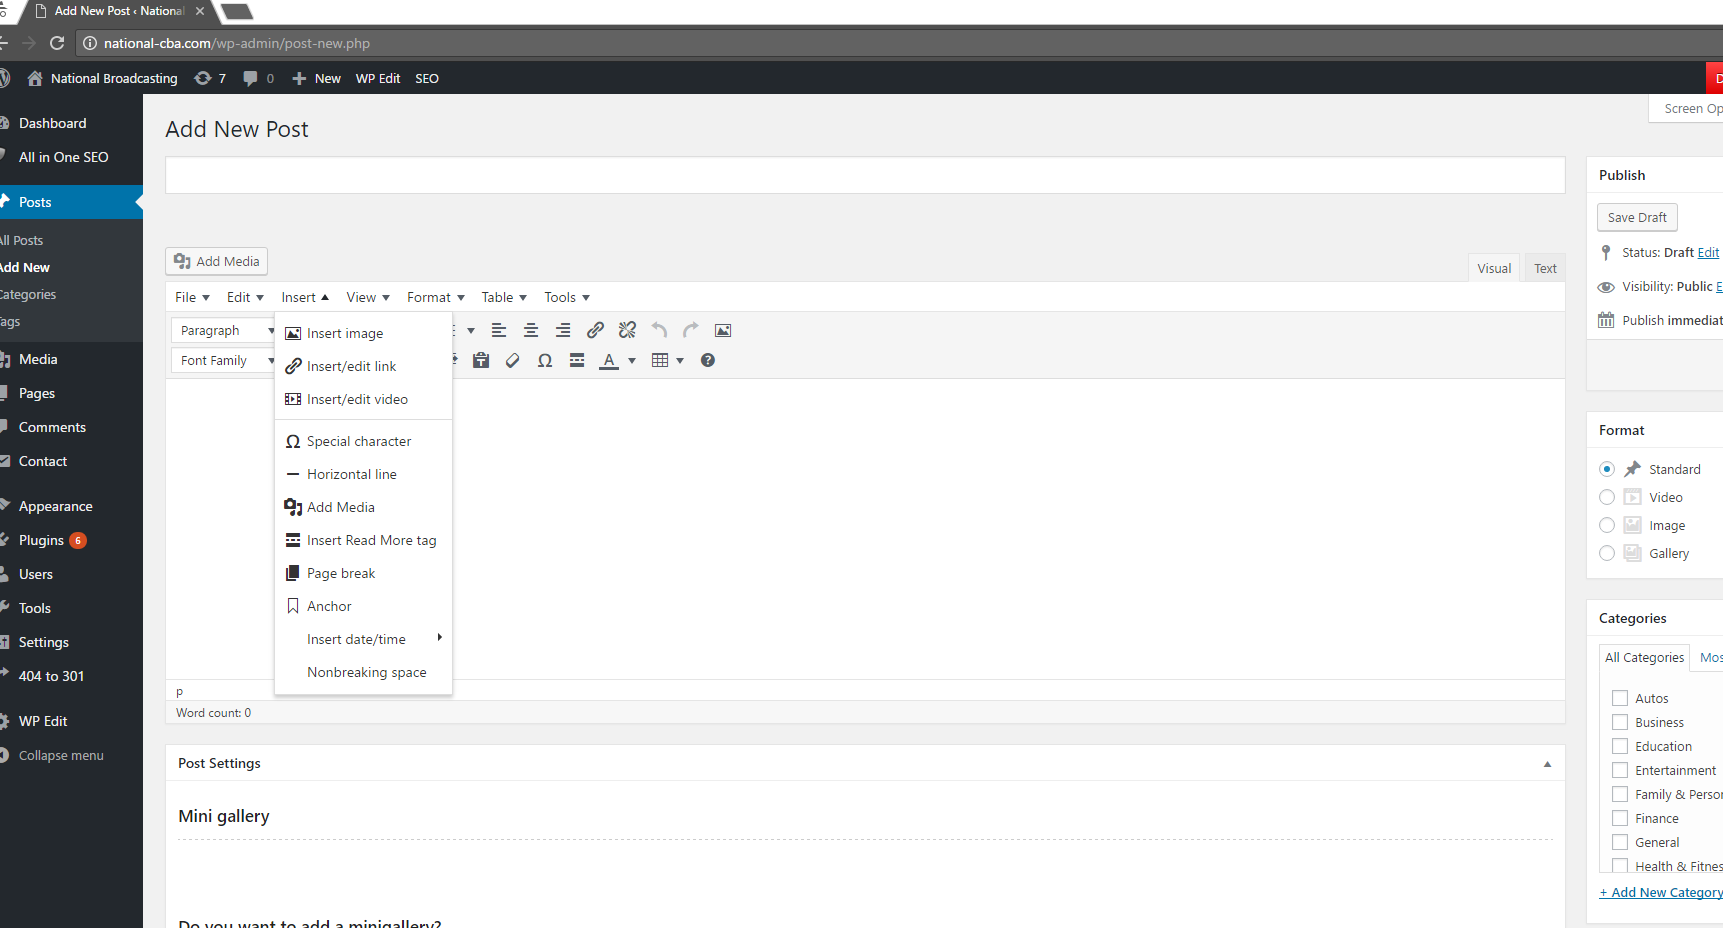Click the insert image icon in toolbar
Image resolution: width=1723 pixels, height=928 pixels.
(723, 330)
